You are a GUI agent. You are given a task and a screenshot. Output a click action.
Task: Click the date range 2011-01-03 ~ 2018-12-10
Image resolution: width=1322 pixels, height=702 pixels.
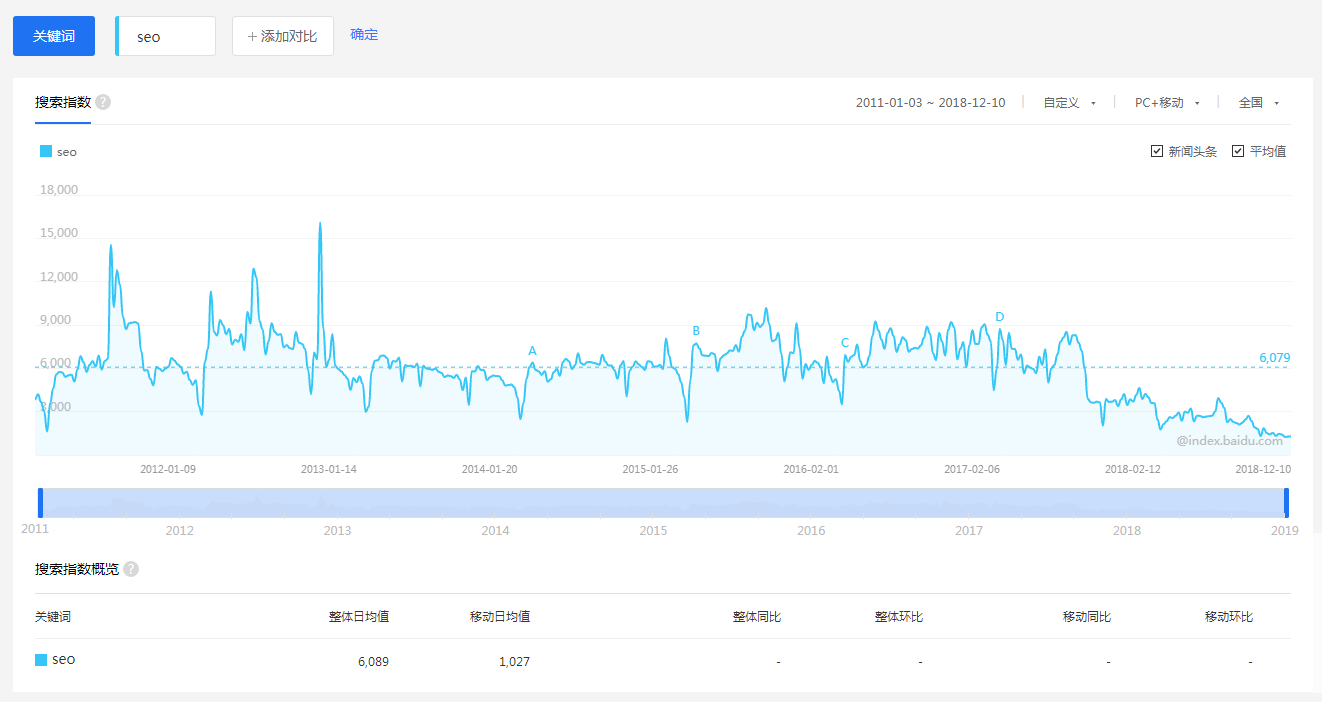tap(930, 103)
